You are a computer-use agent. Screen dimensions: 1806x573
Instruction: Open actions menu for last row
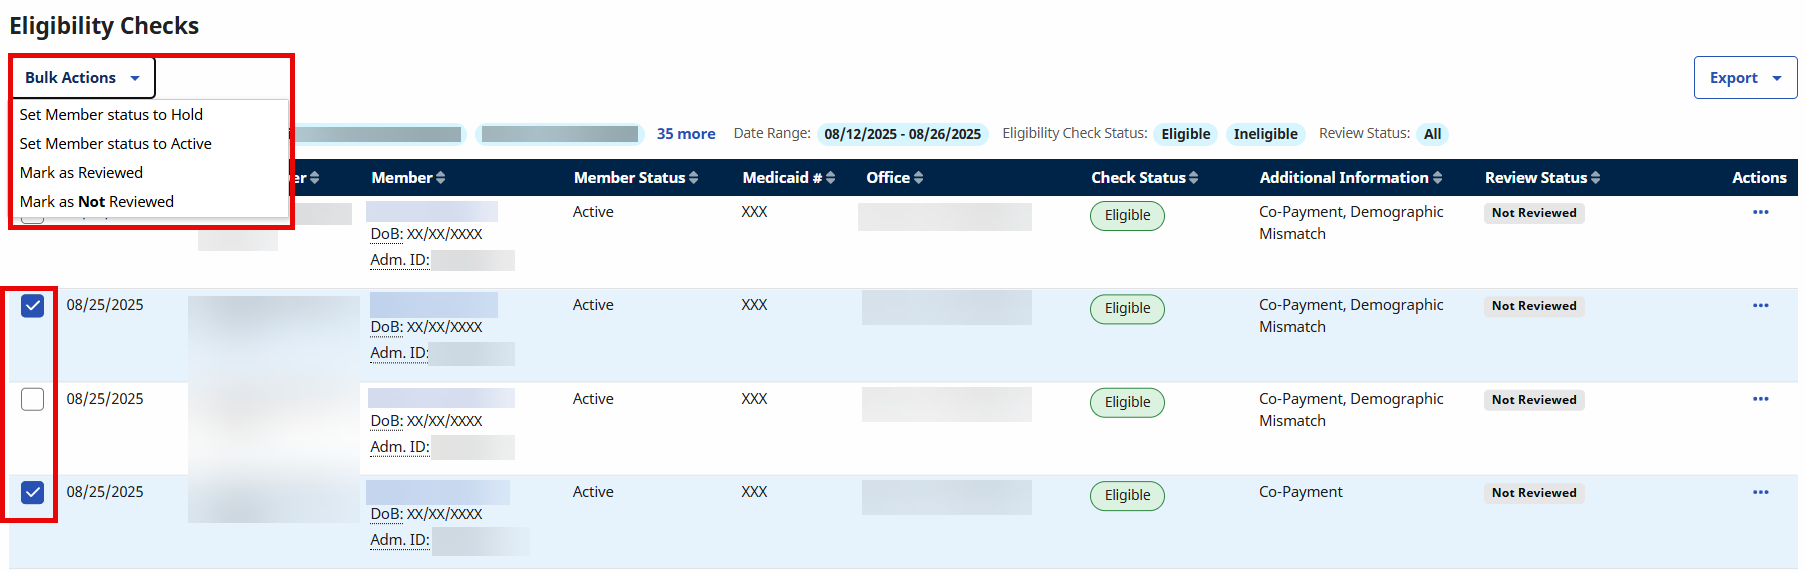point(1760,492)
